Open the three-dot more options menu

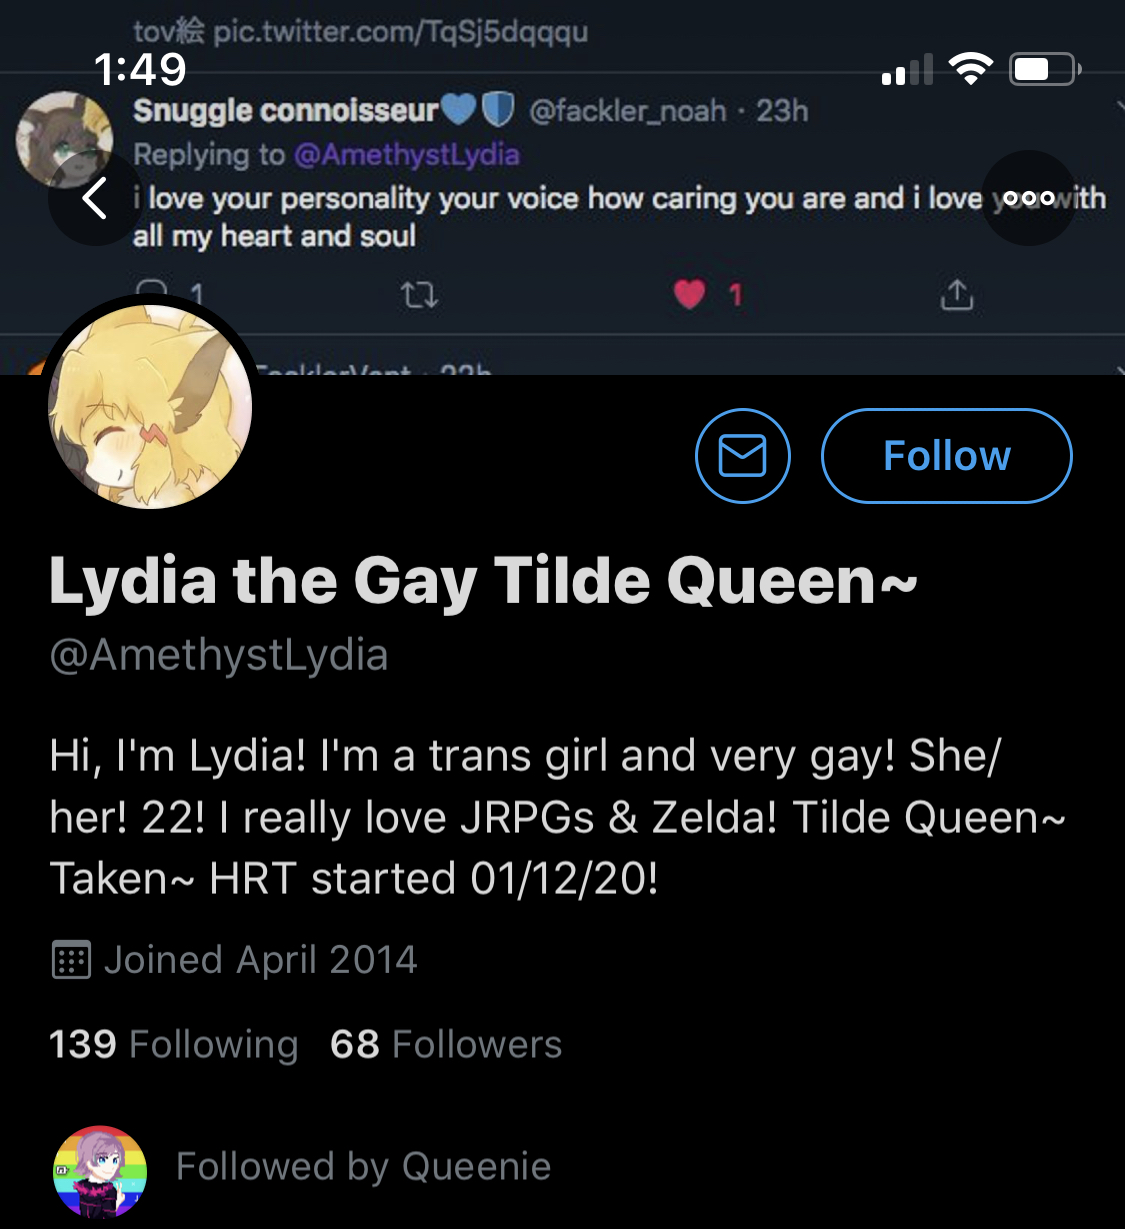[x=1028, y=198]
